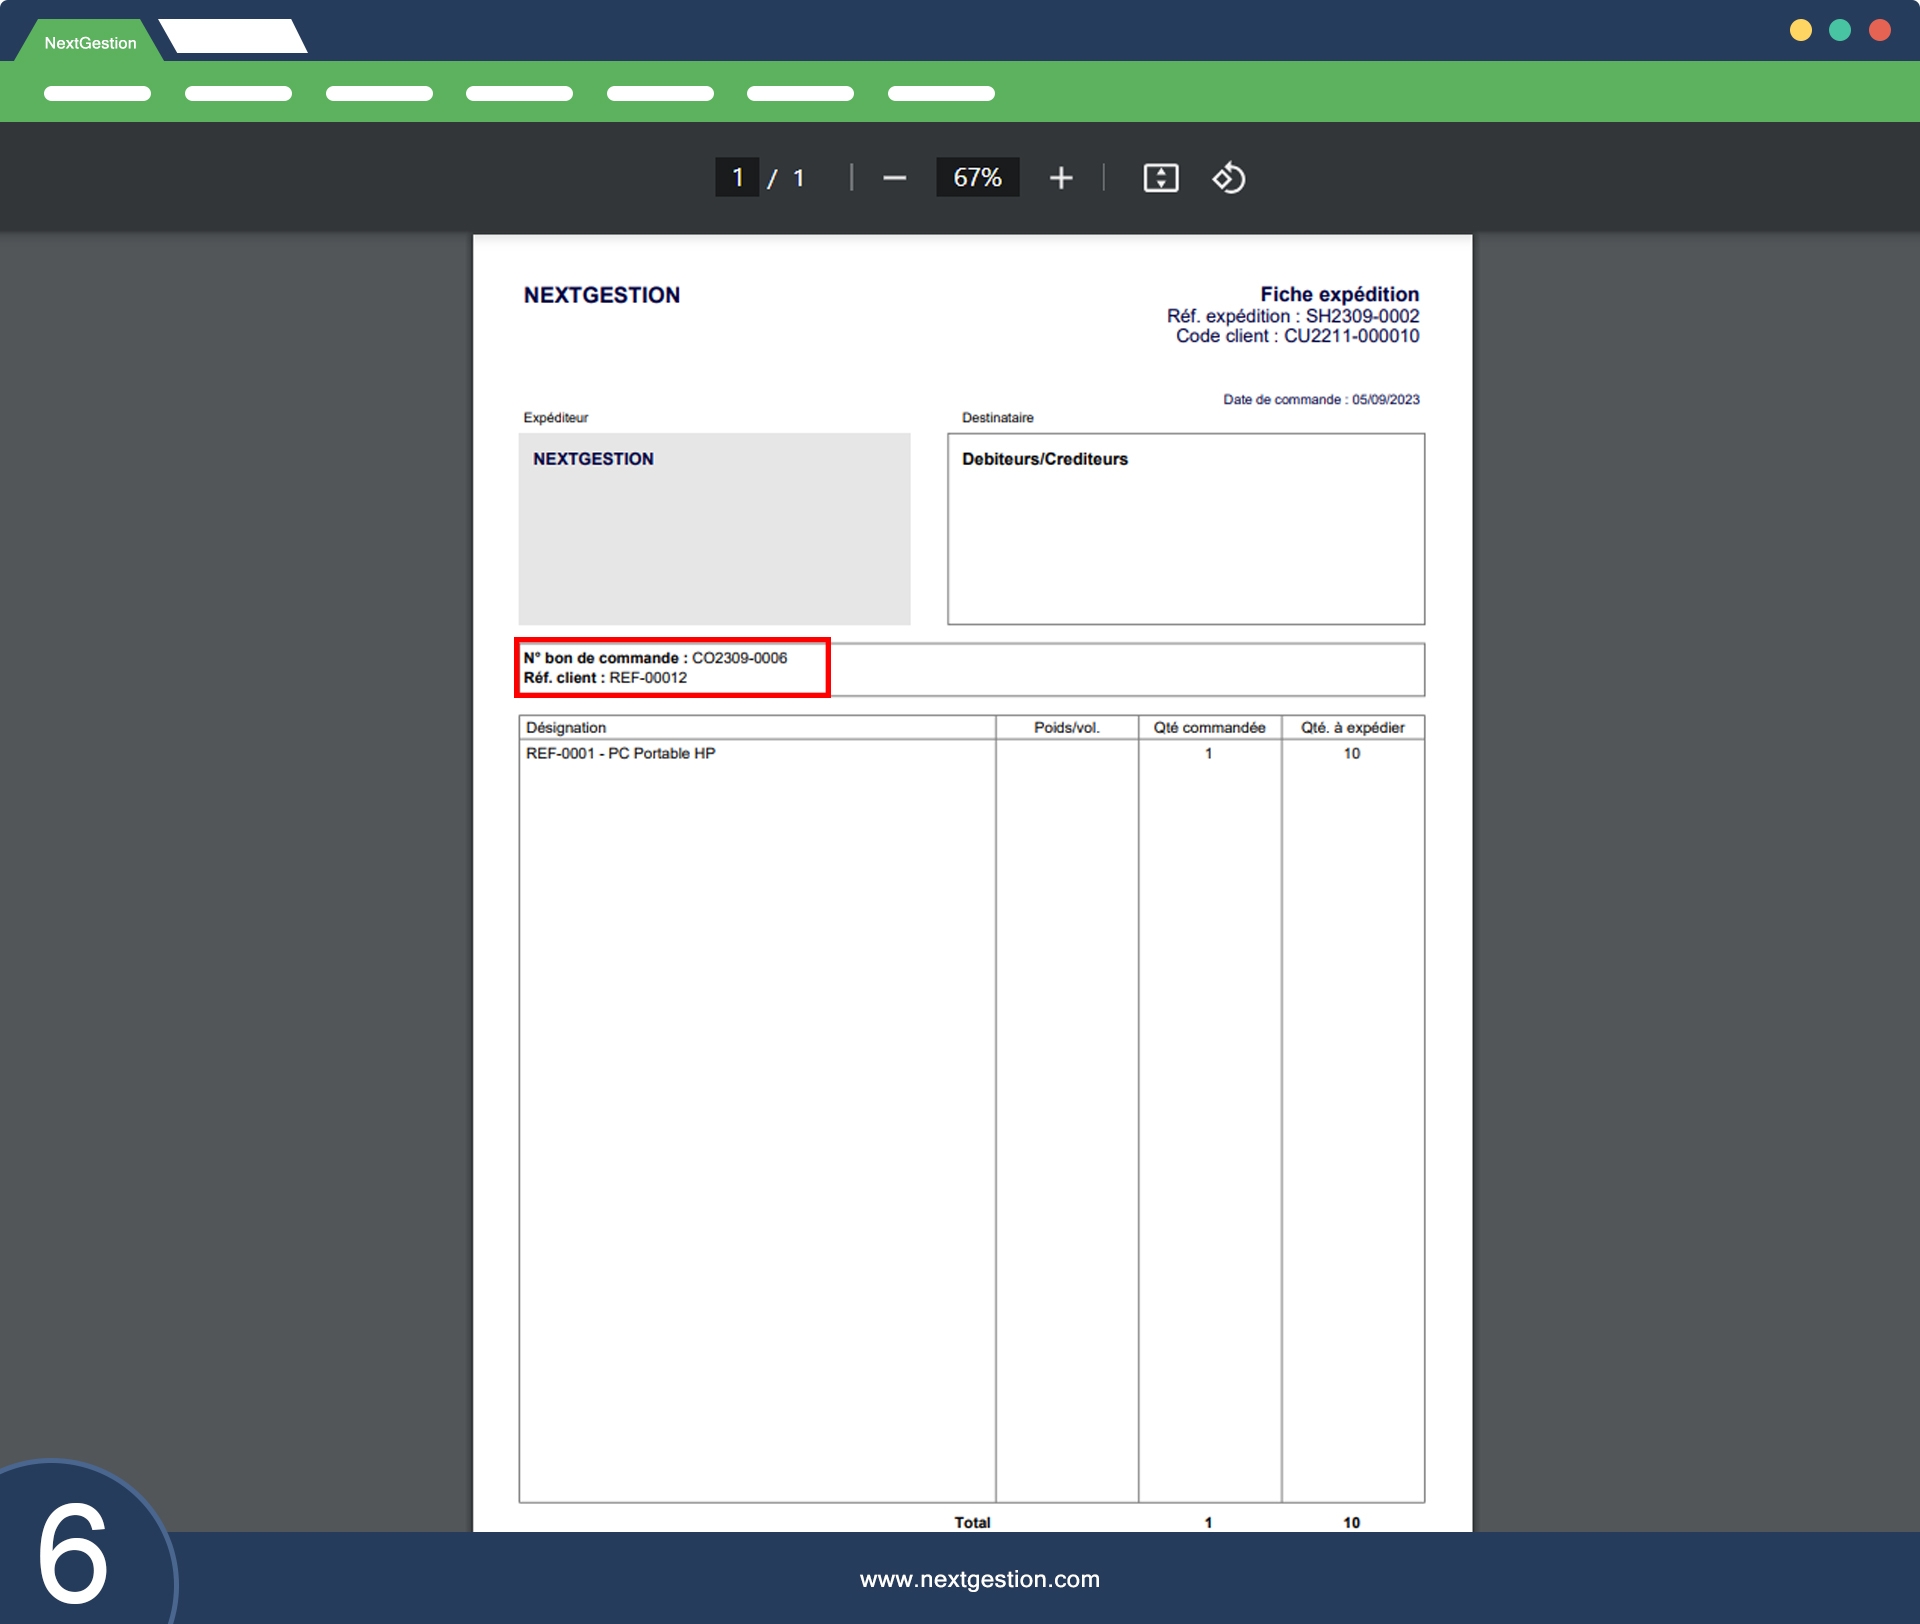Switch to the blank white tab

pos(234,37)
